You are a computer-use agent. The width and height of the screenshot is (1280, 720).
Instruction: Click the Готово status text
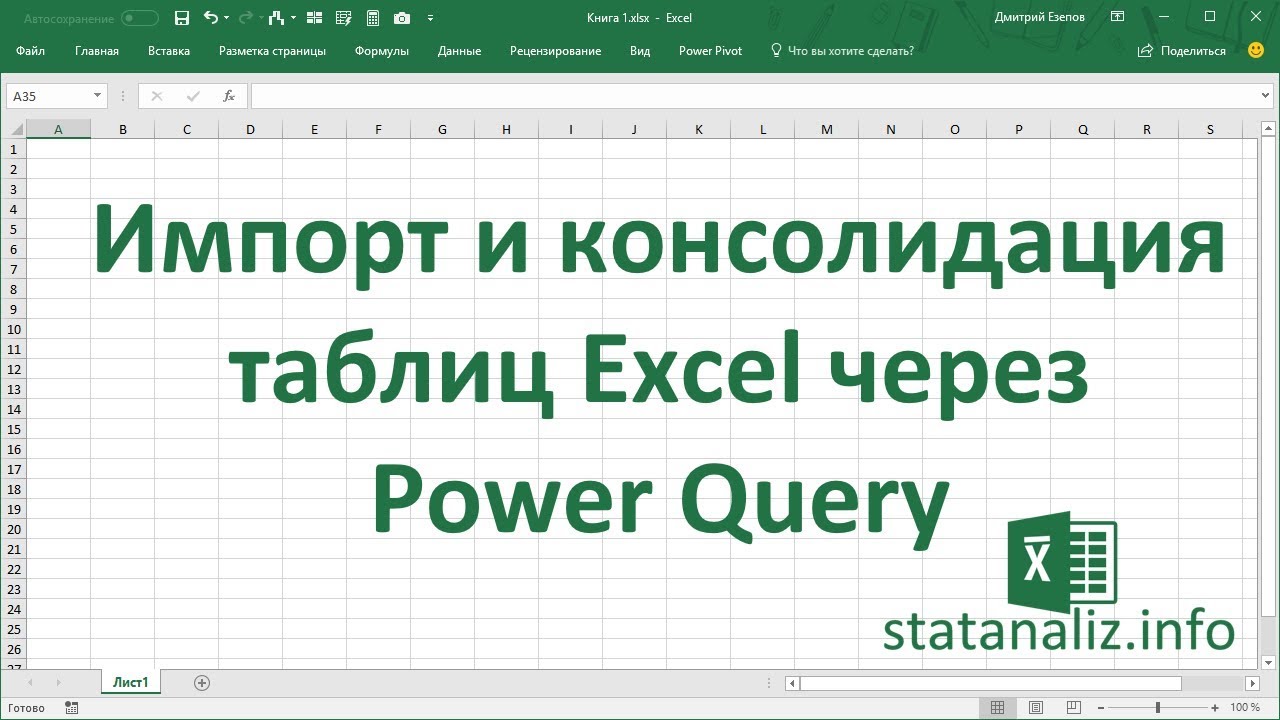[25, 708]
